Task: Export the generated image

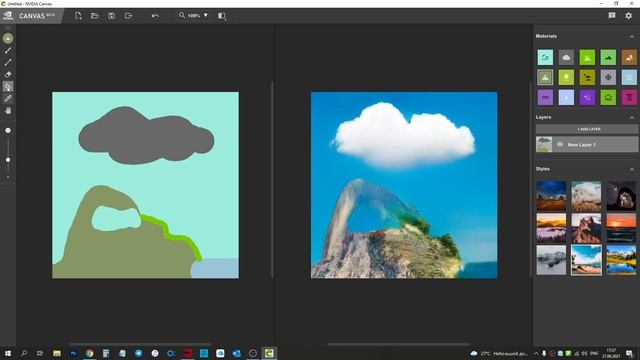Action: pos(128,16)
